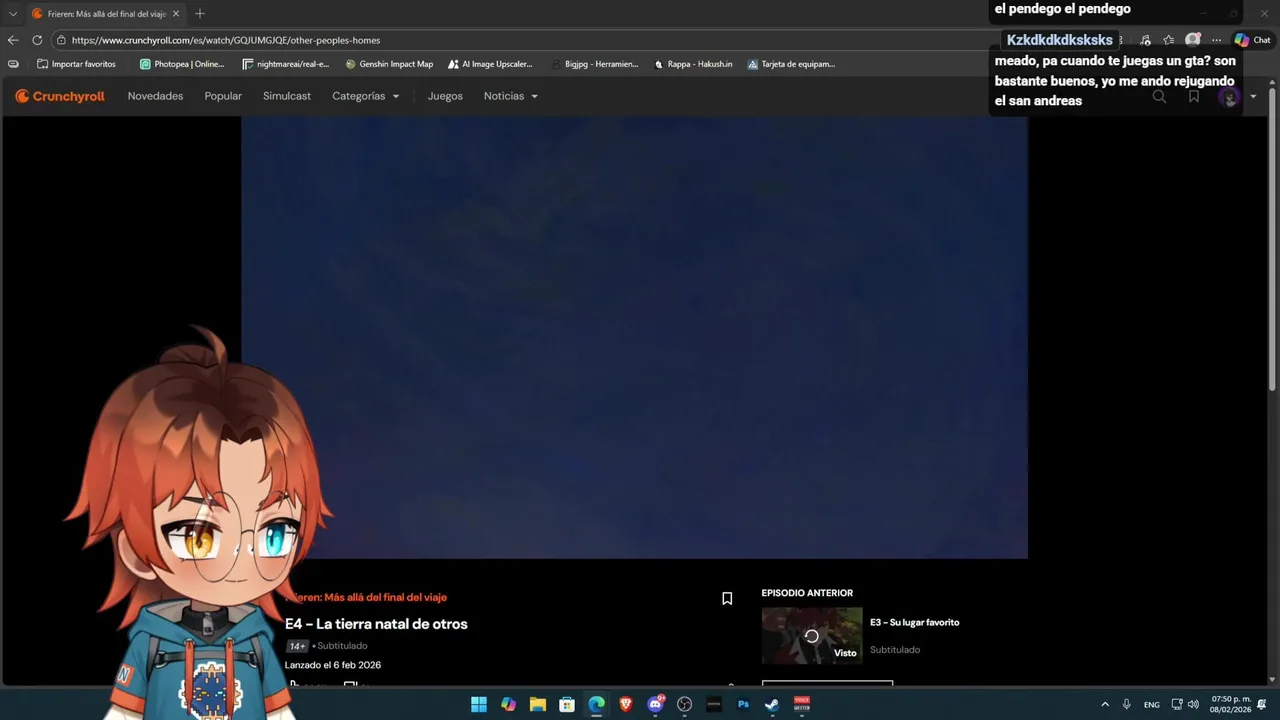Click the microphone tray icon
Screen dimensions: 1280x720
pyautogui.click(x=1127, y=704)
